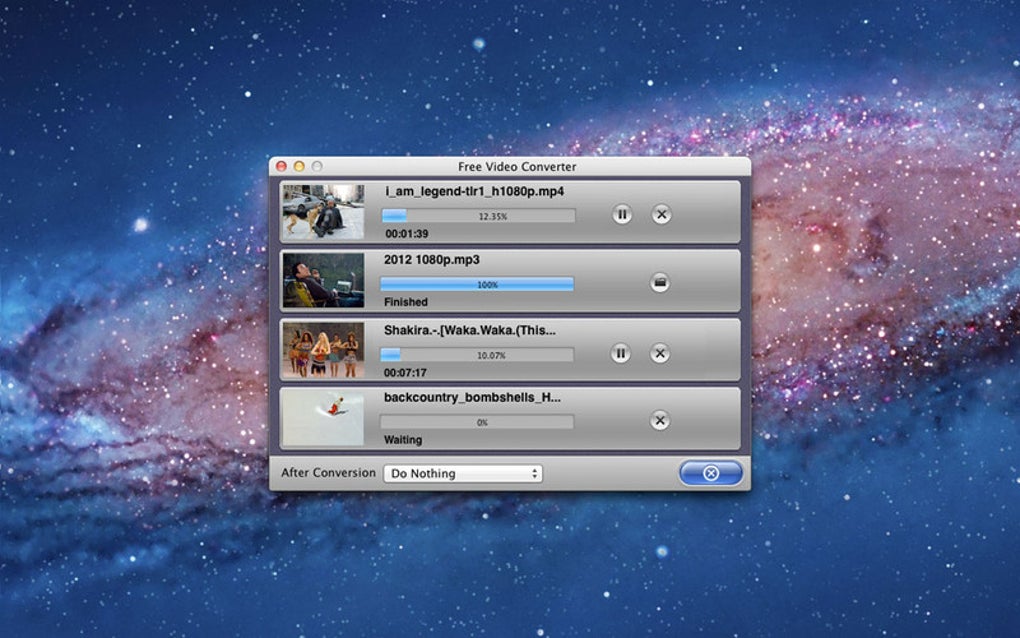Select file name 2012 1080p.mp3
1020x638 pixels.
tap(431, 259)
